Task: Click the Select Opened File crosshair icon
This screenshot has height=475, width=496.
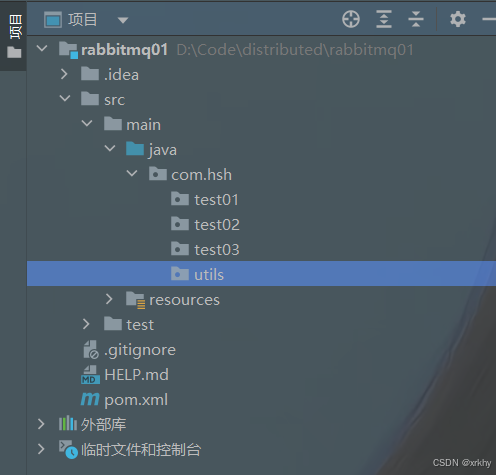Action: pyautogui.click(x=351, y=19)
